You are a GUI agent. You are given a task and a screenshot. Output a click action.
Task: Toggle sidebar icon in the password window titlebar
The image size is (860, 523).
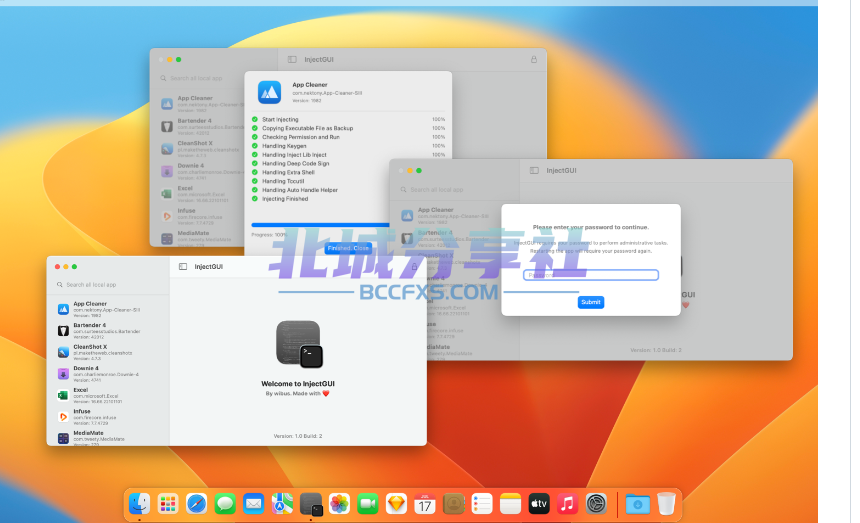(534, 170)
